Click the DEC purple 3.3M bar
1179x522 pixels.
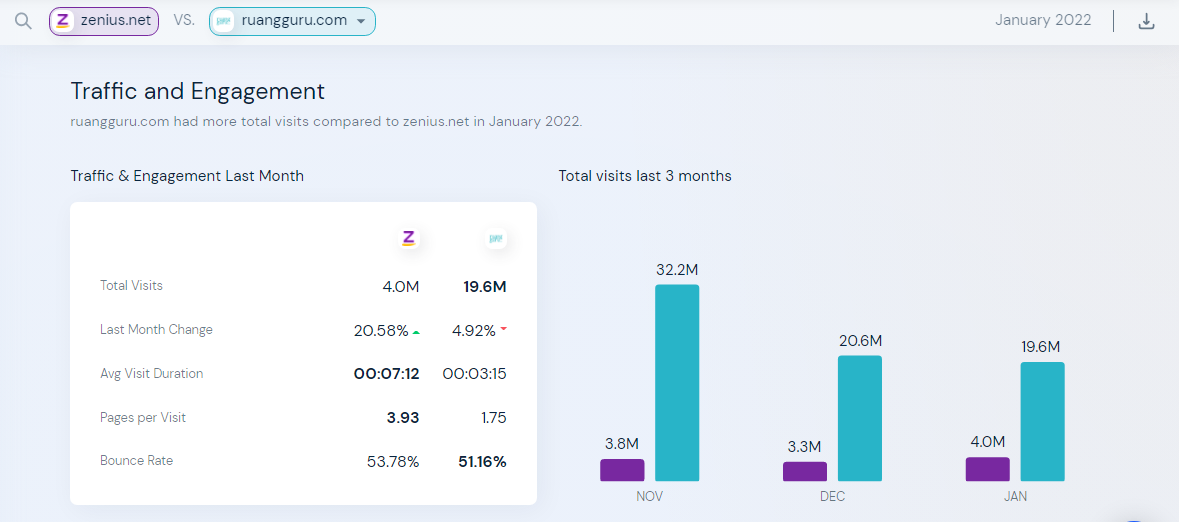(x=805, y=472)
